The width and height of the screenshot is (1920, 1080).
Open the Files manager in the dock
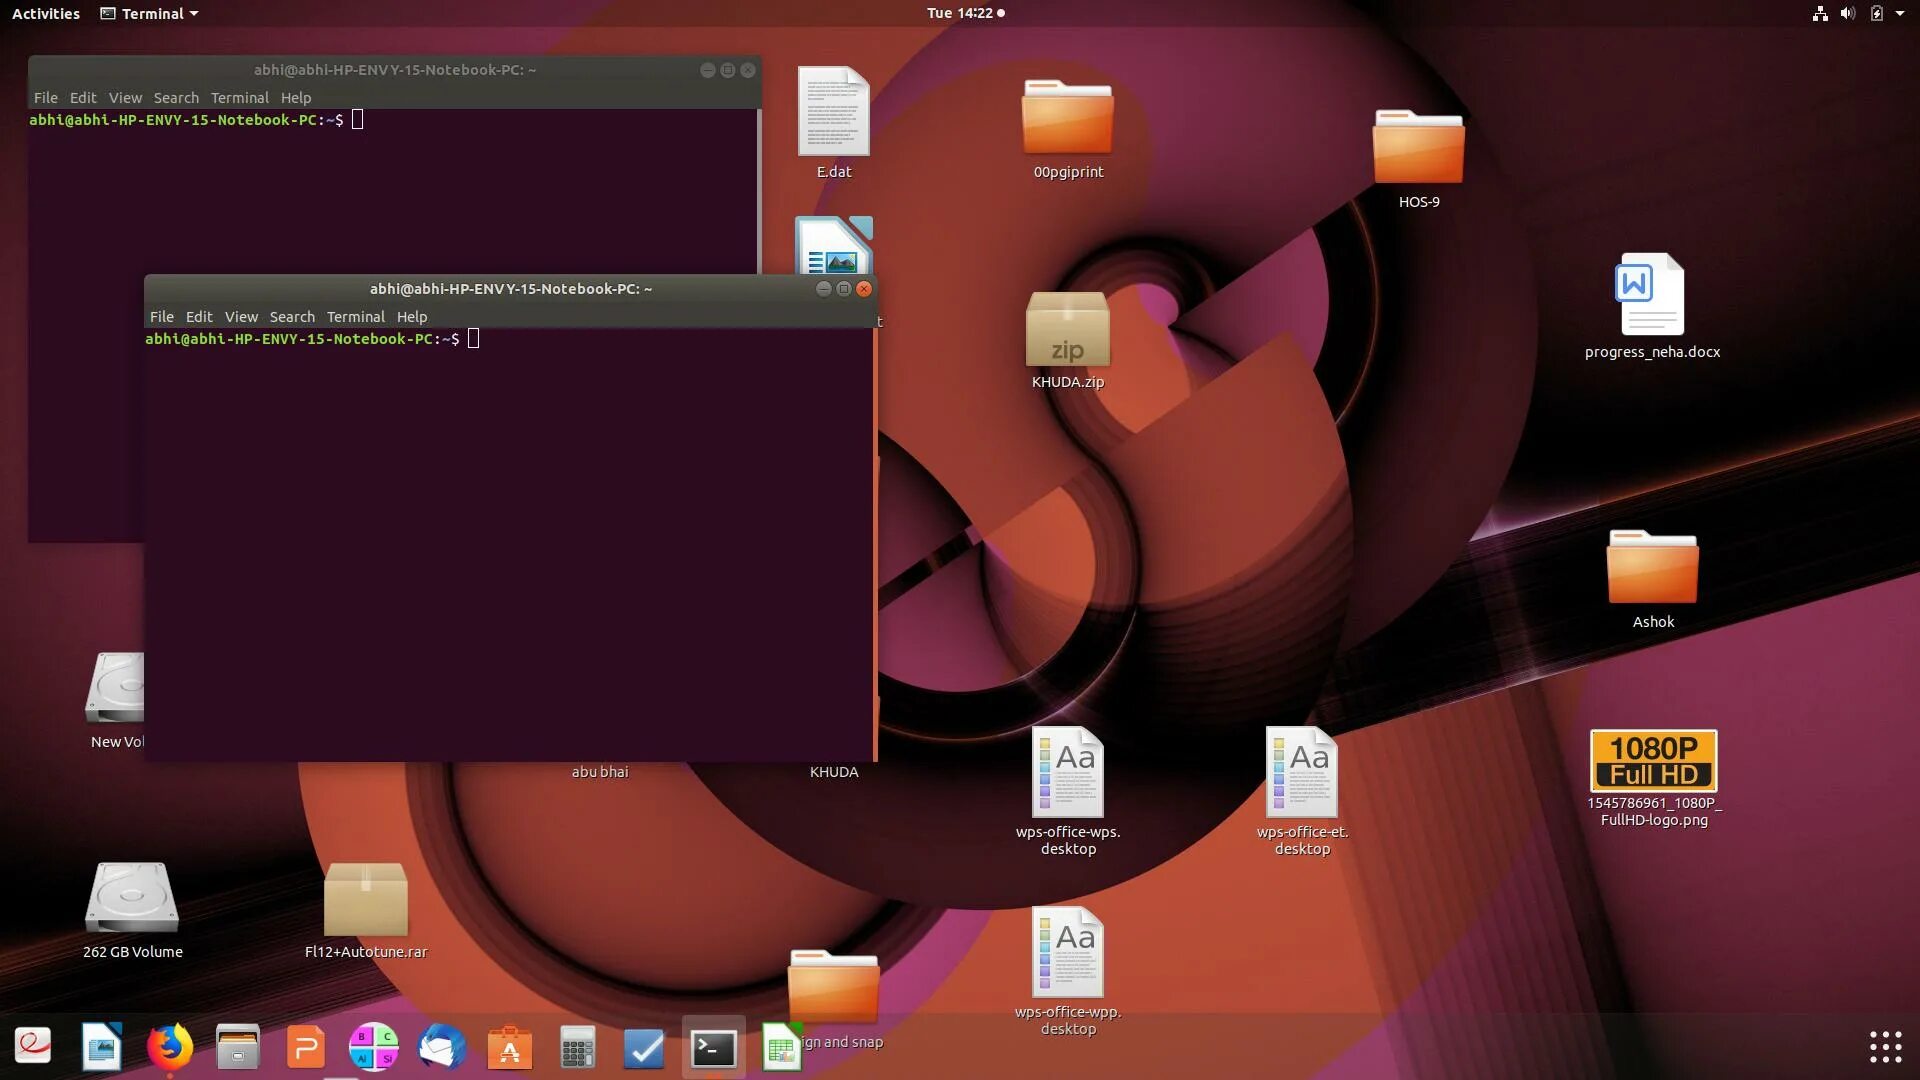click(238, 1048)
